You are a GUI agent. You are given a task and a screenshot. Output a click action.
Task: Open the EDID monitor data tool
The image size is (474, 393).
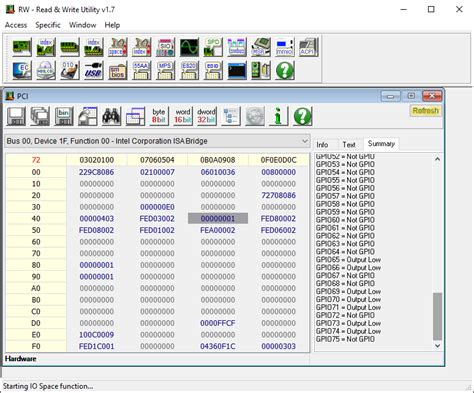pos(213,70)
